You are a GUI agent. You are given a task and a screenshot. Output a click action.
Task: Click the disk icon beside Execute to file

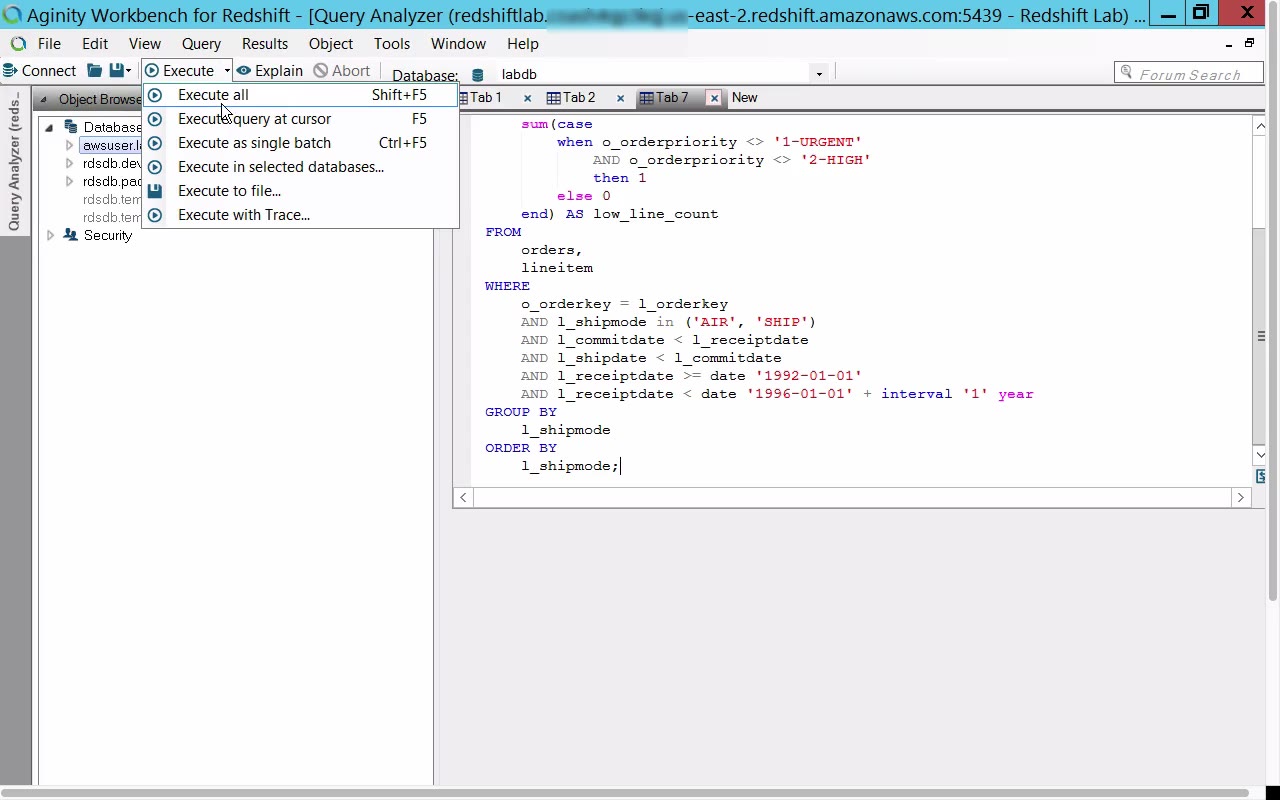coord(155,191)
